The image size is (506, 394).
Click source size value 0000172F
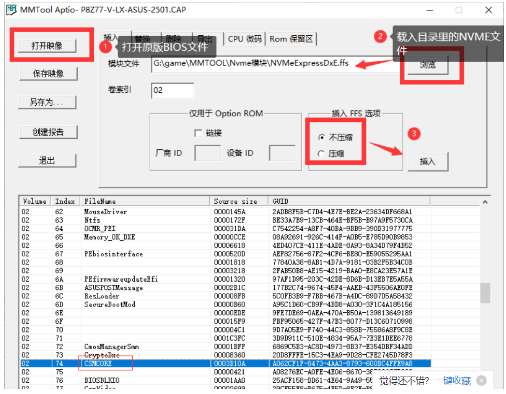point(230,220)
